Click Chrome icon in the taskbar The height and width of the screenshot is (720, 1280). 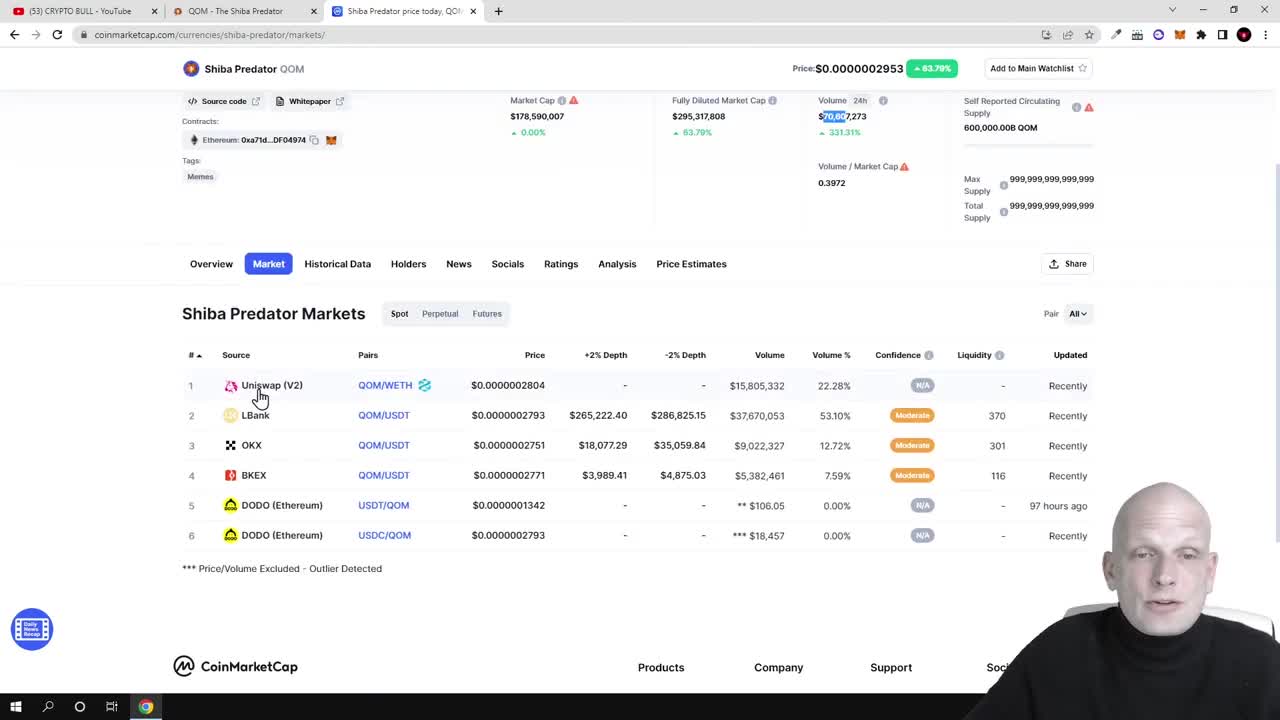(x=146, y=707)
